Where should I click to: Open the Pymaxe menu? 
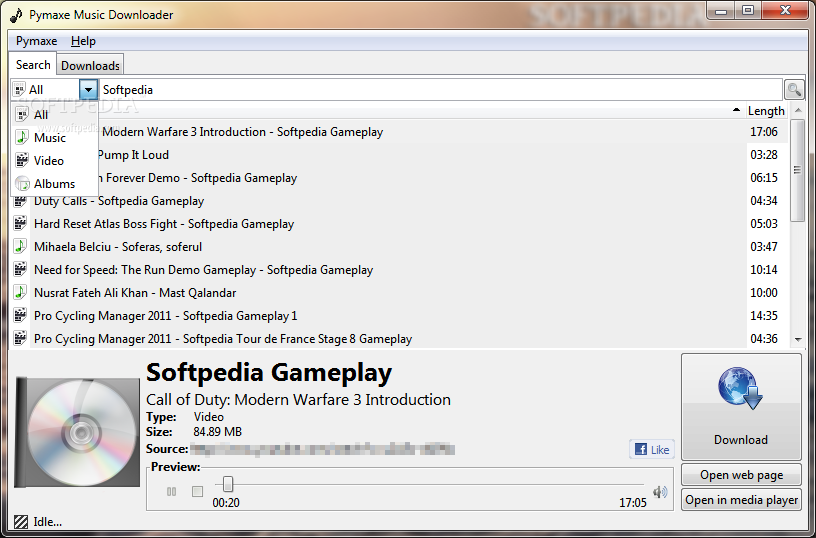coord(36,41)
